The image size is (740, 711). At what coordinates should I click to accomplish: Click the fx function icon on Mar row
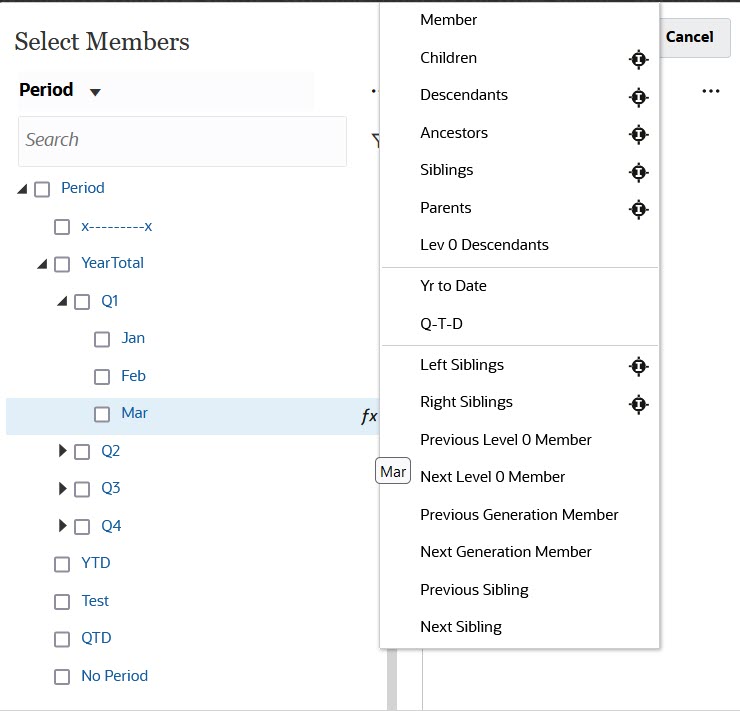(x=369, y=415)
